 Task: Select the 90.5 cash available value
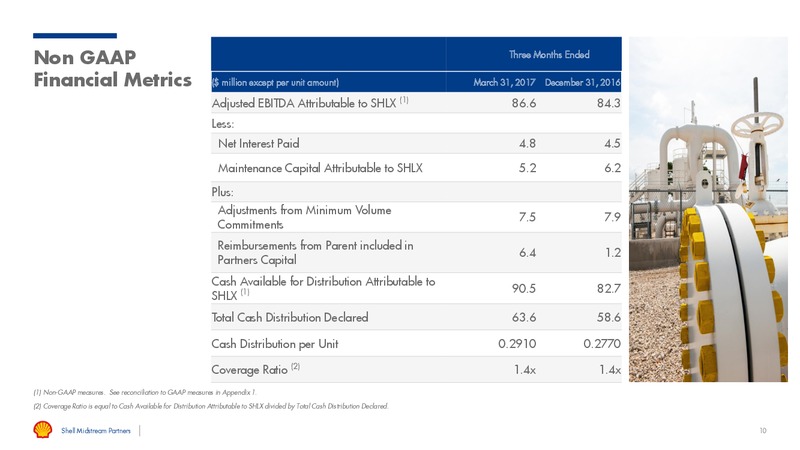[524, 288]
